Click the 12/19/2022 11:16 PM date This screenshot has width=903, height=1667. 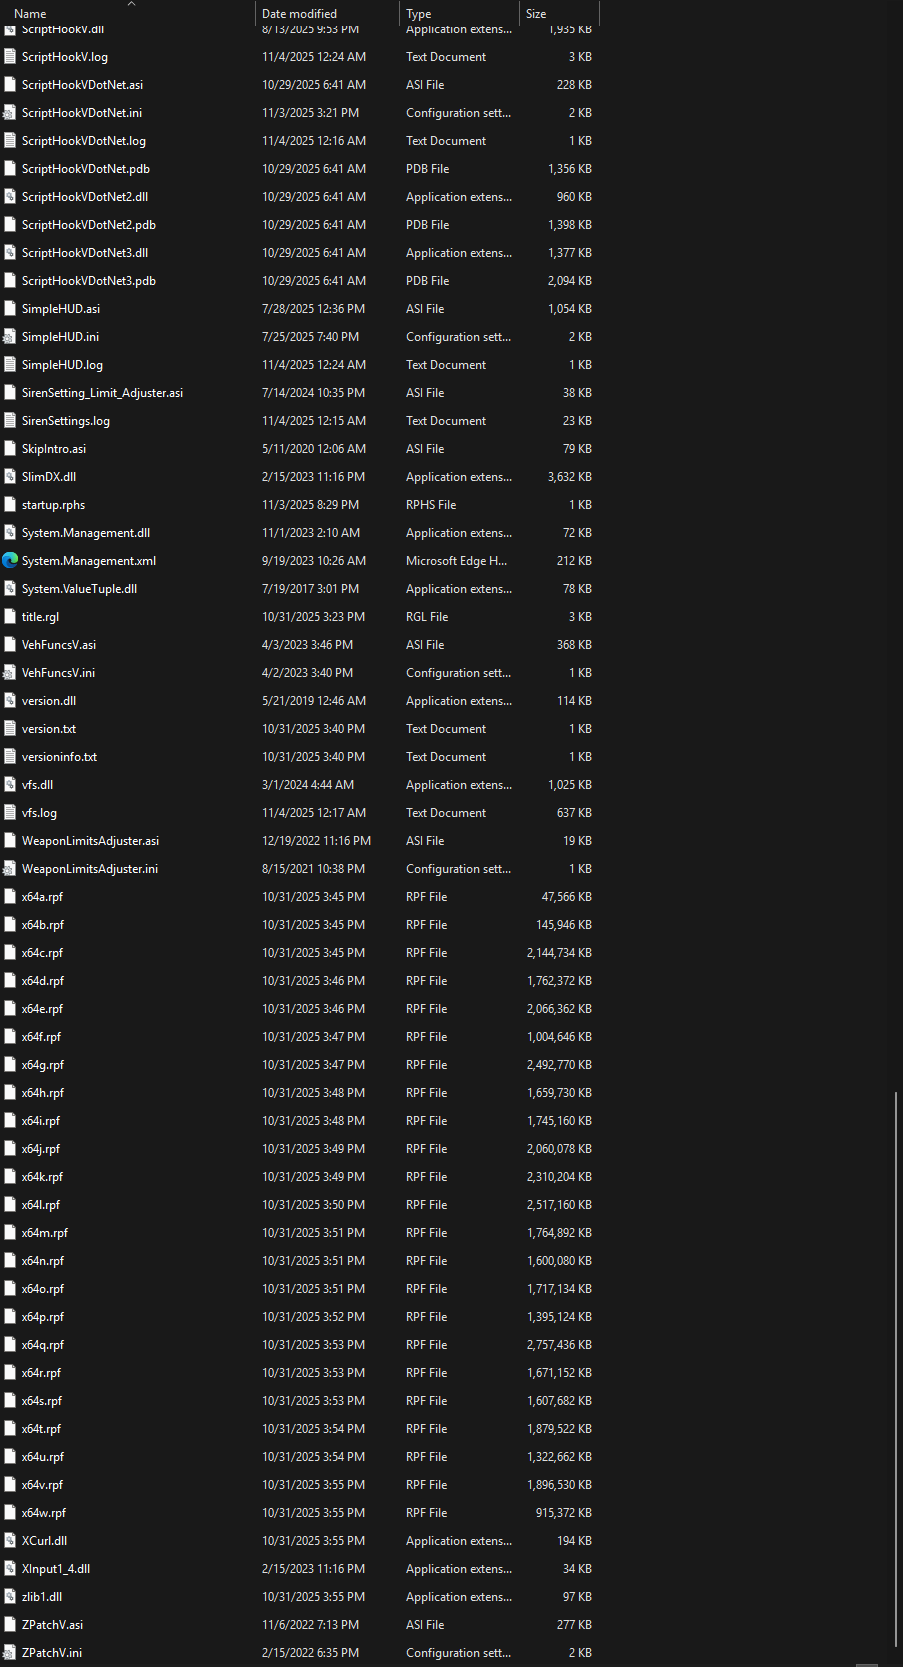coord(316,841)
